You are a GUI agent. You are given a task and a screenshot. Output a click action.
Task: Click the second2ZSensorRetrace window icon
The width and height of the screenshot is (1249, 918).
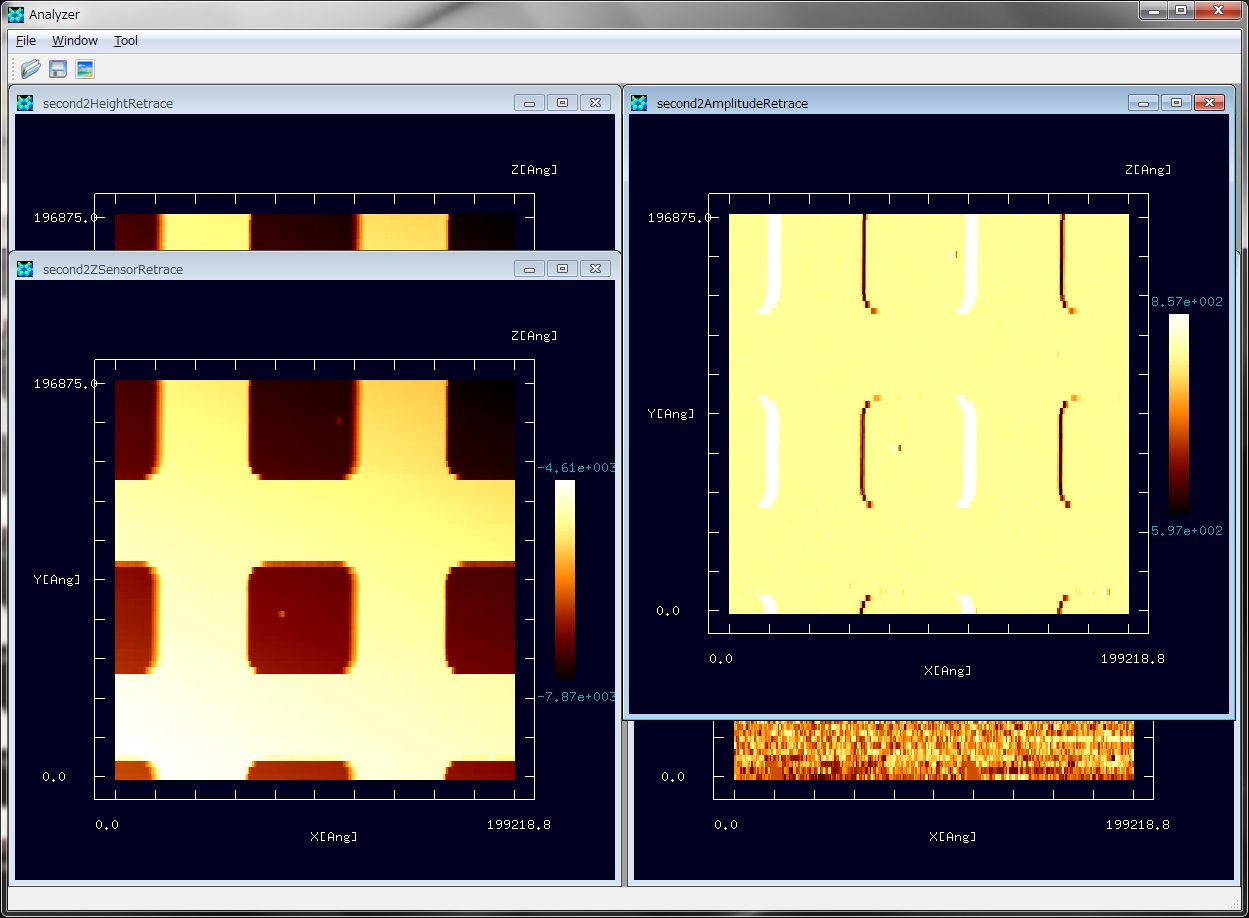(26, 269)
